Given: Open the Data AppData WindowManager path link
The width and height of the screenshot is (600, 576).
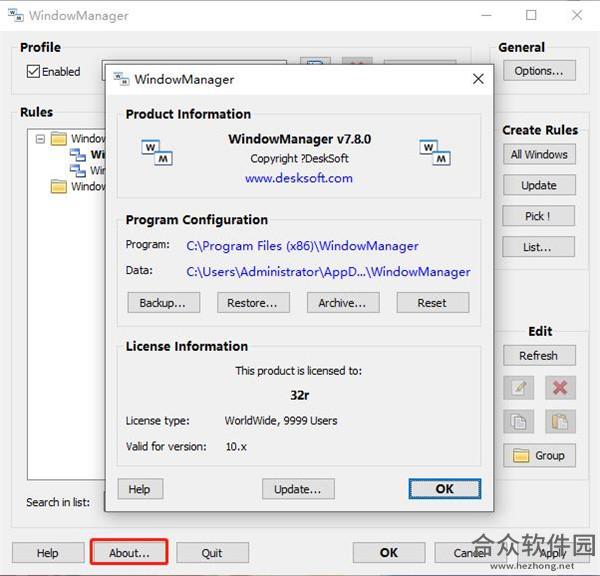Looking at the screenshot, I should point(328,272).
